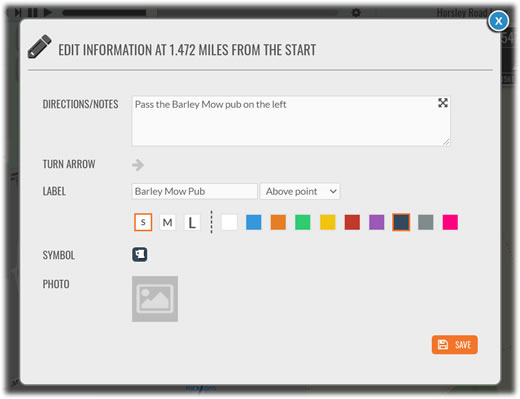520x399 pixels.
Task: Choose the yellow color swatch
Action: click(327, 222)
